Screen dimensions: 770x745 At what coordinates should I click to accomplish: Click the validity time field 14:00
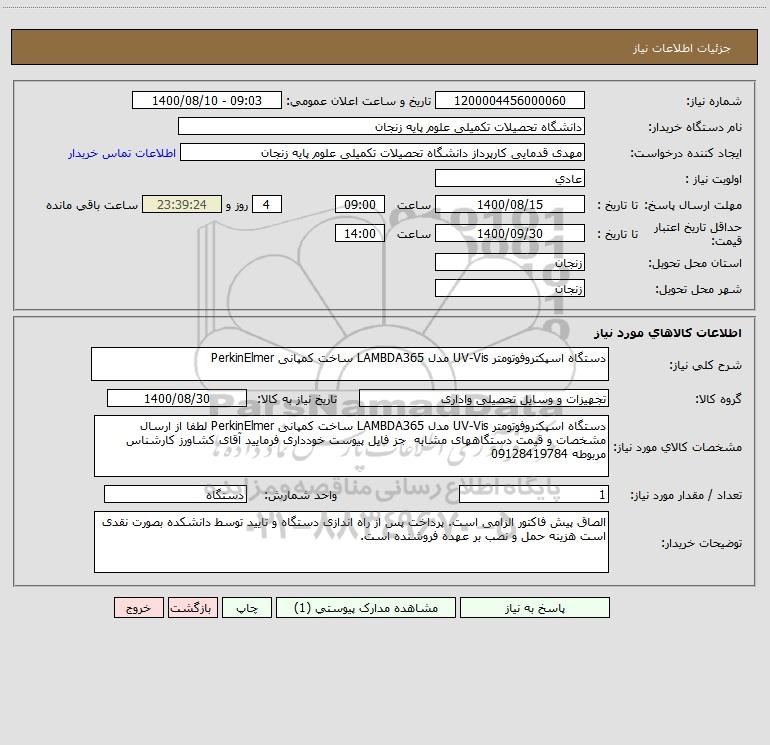359,233
